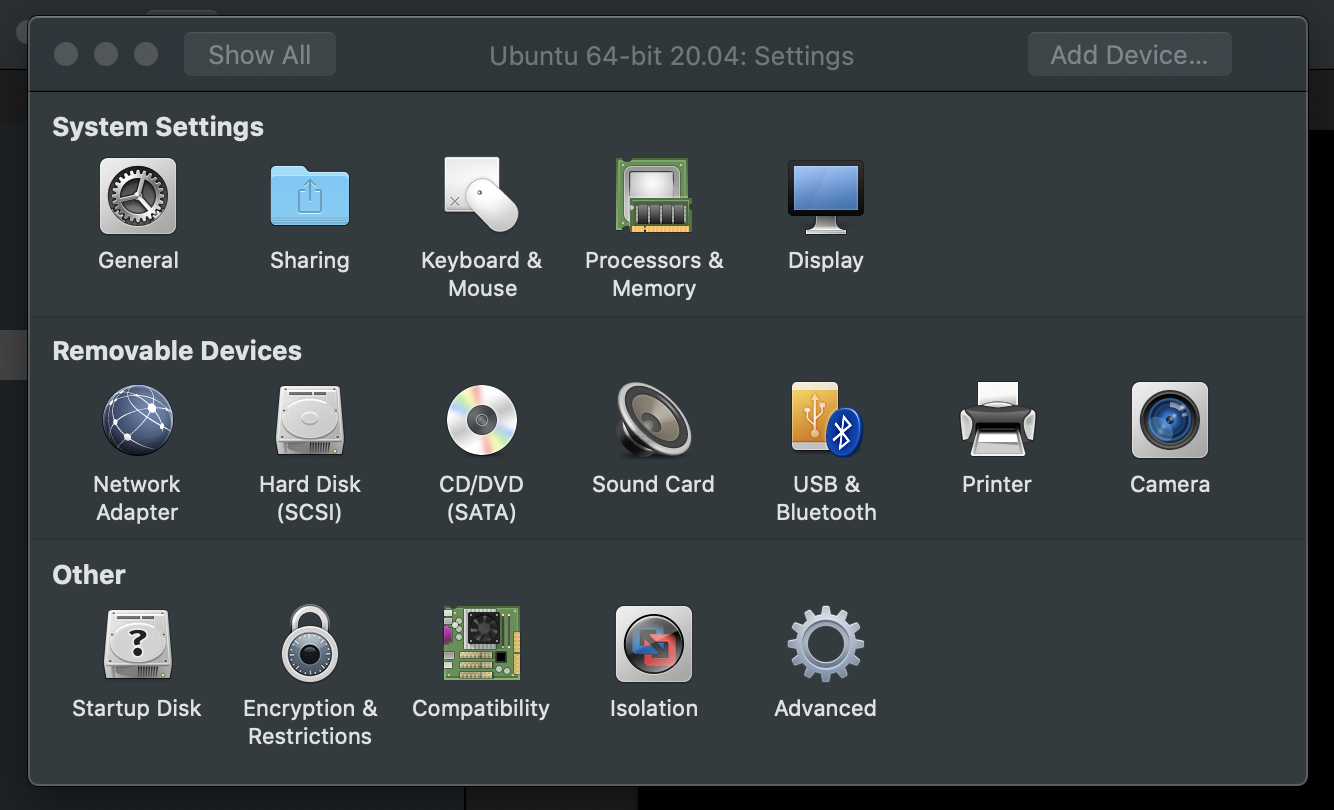Open the Isolation settings icon
The width and height of the screenshot is (1334, 810).
pyautogui.click(x=654, y=644)
